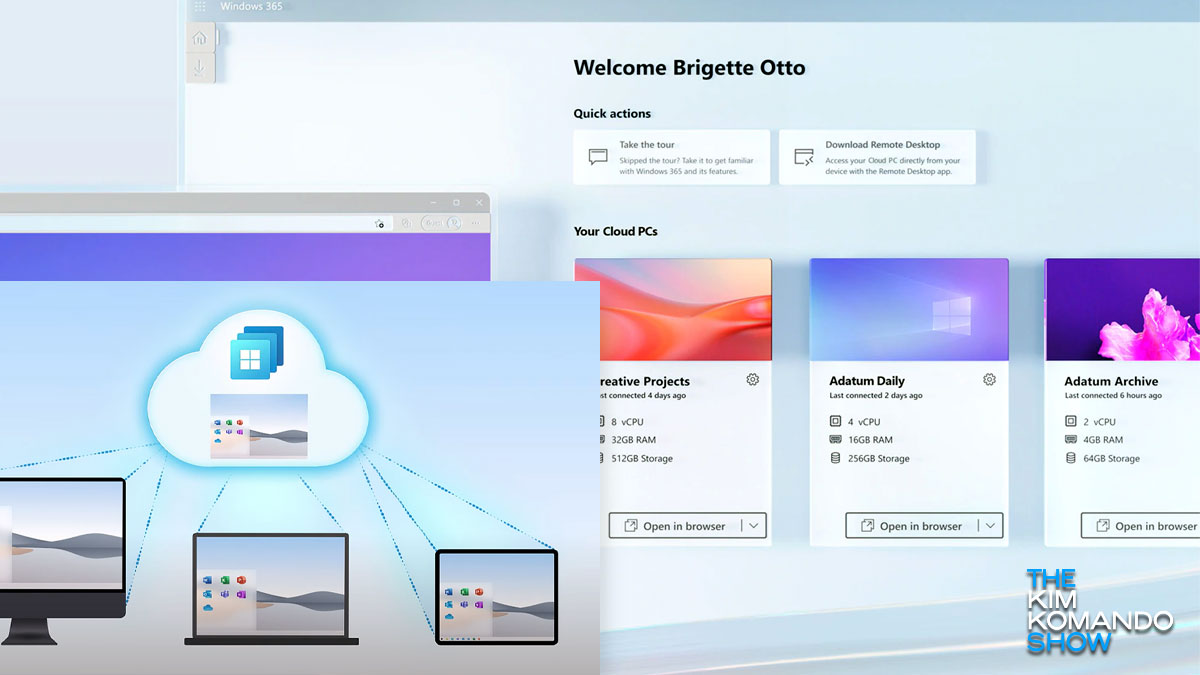Screen dimensions: 1200x675
Task: Open the app launcher grid beside Windows 365
Action: click(x=199, y=6)
